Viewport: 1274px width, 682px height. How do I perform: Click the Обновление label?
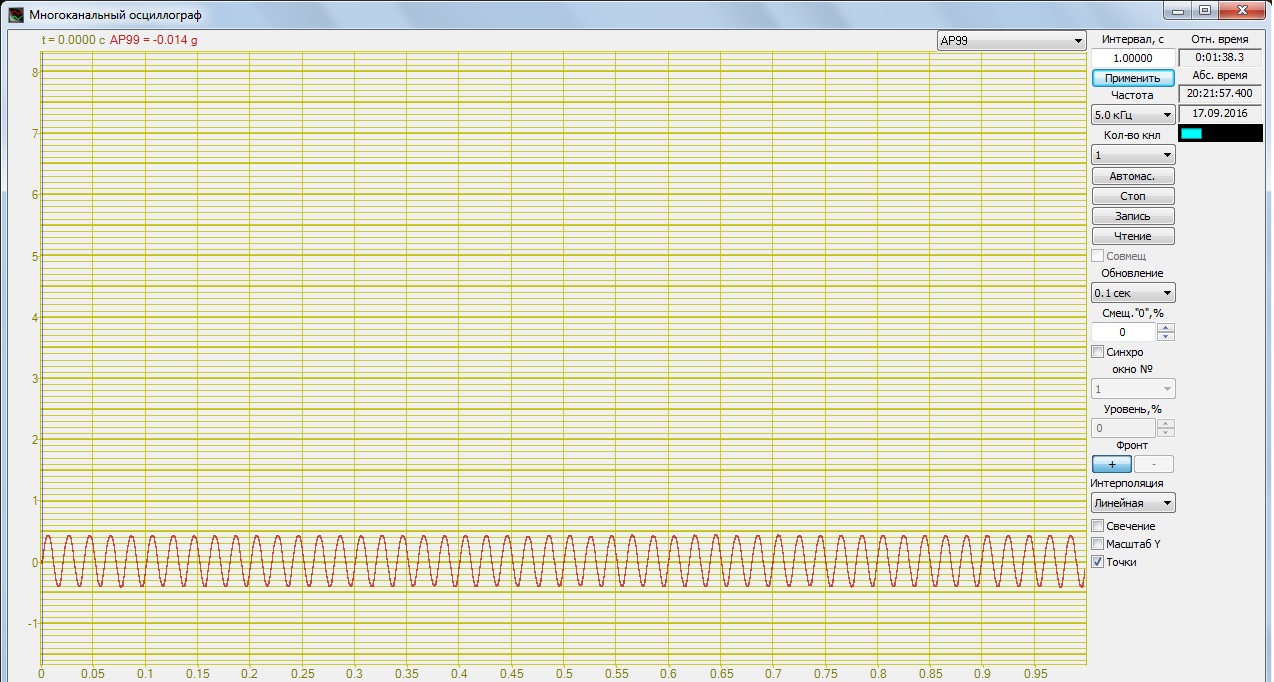click(1132, 273)
